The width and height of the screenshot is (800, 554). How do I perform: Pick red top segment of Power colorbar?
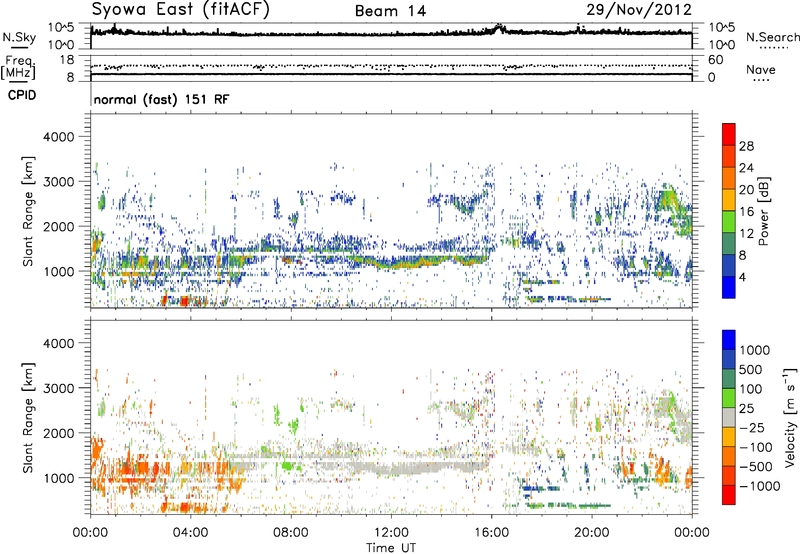click(729, 134)
